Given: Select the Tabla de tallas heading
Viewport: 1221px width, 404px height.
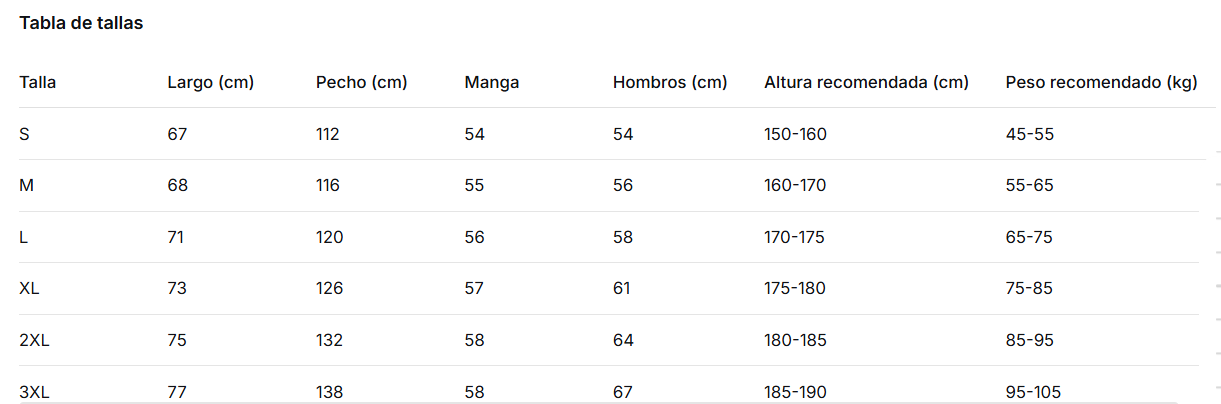Looking at the screenshot, I should pyautogui.click(x=81, y=23).
